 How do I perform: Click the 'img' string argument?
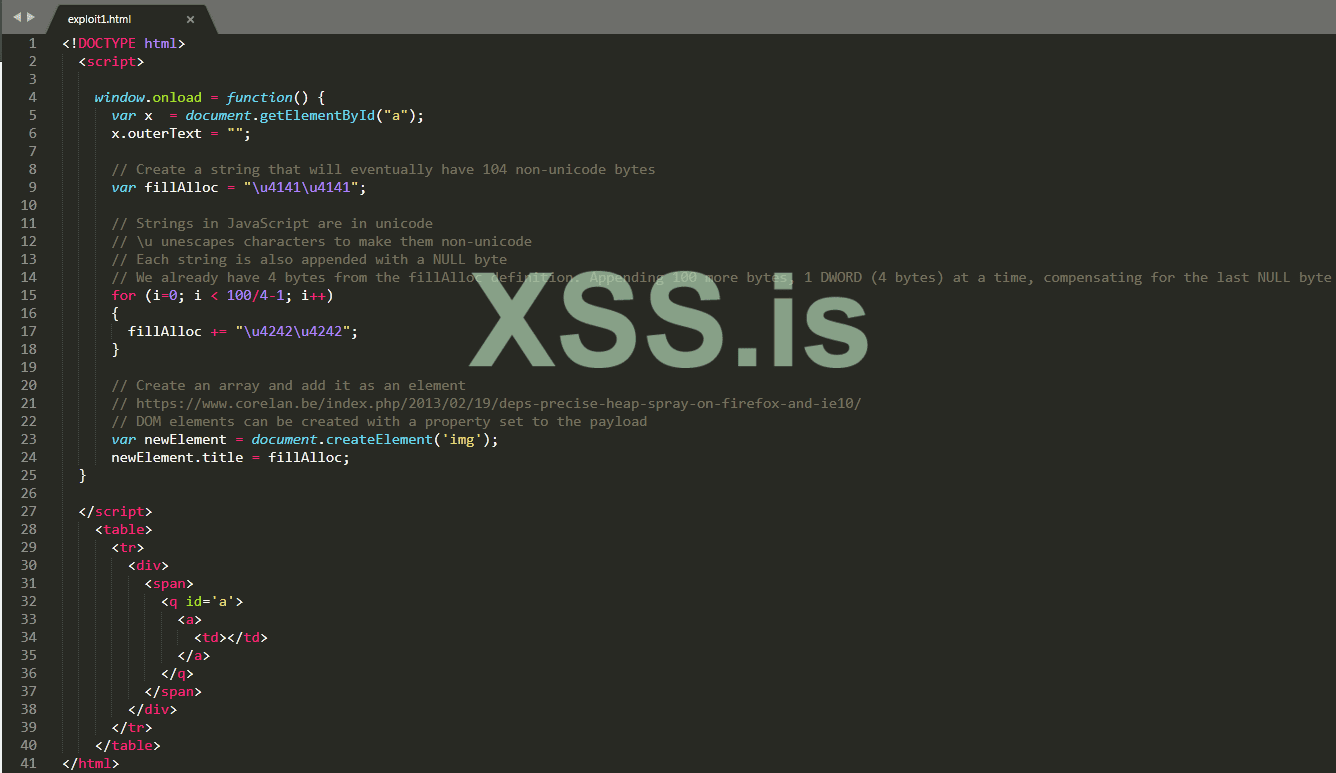(462, 439)
